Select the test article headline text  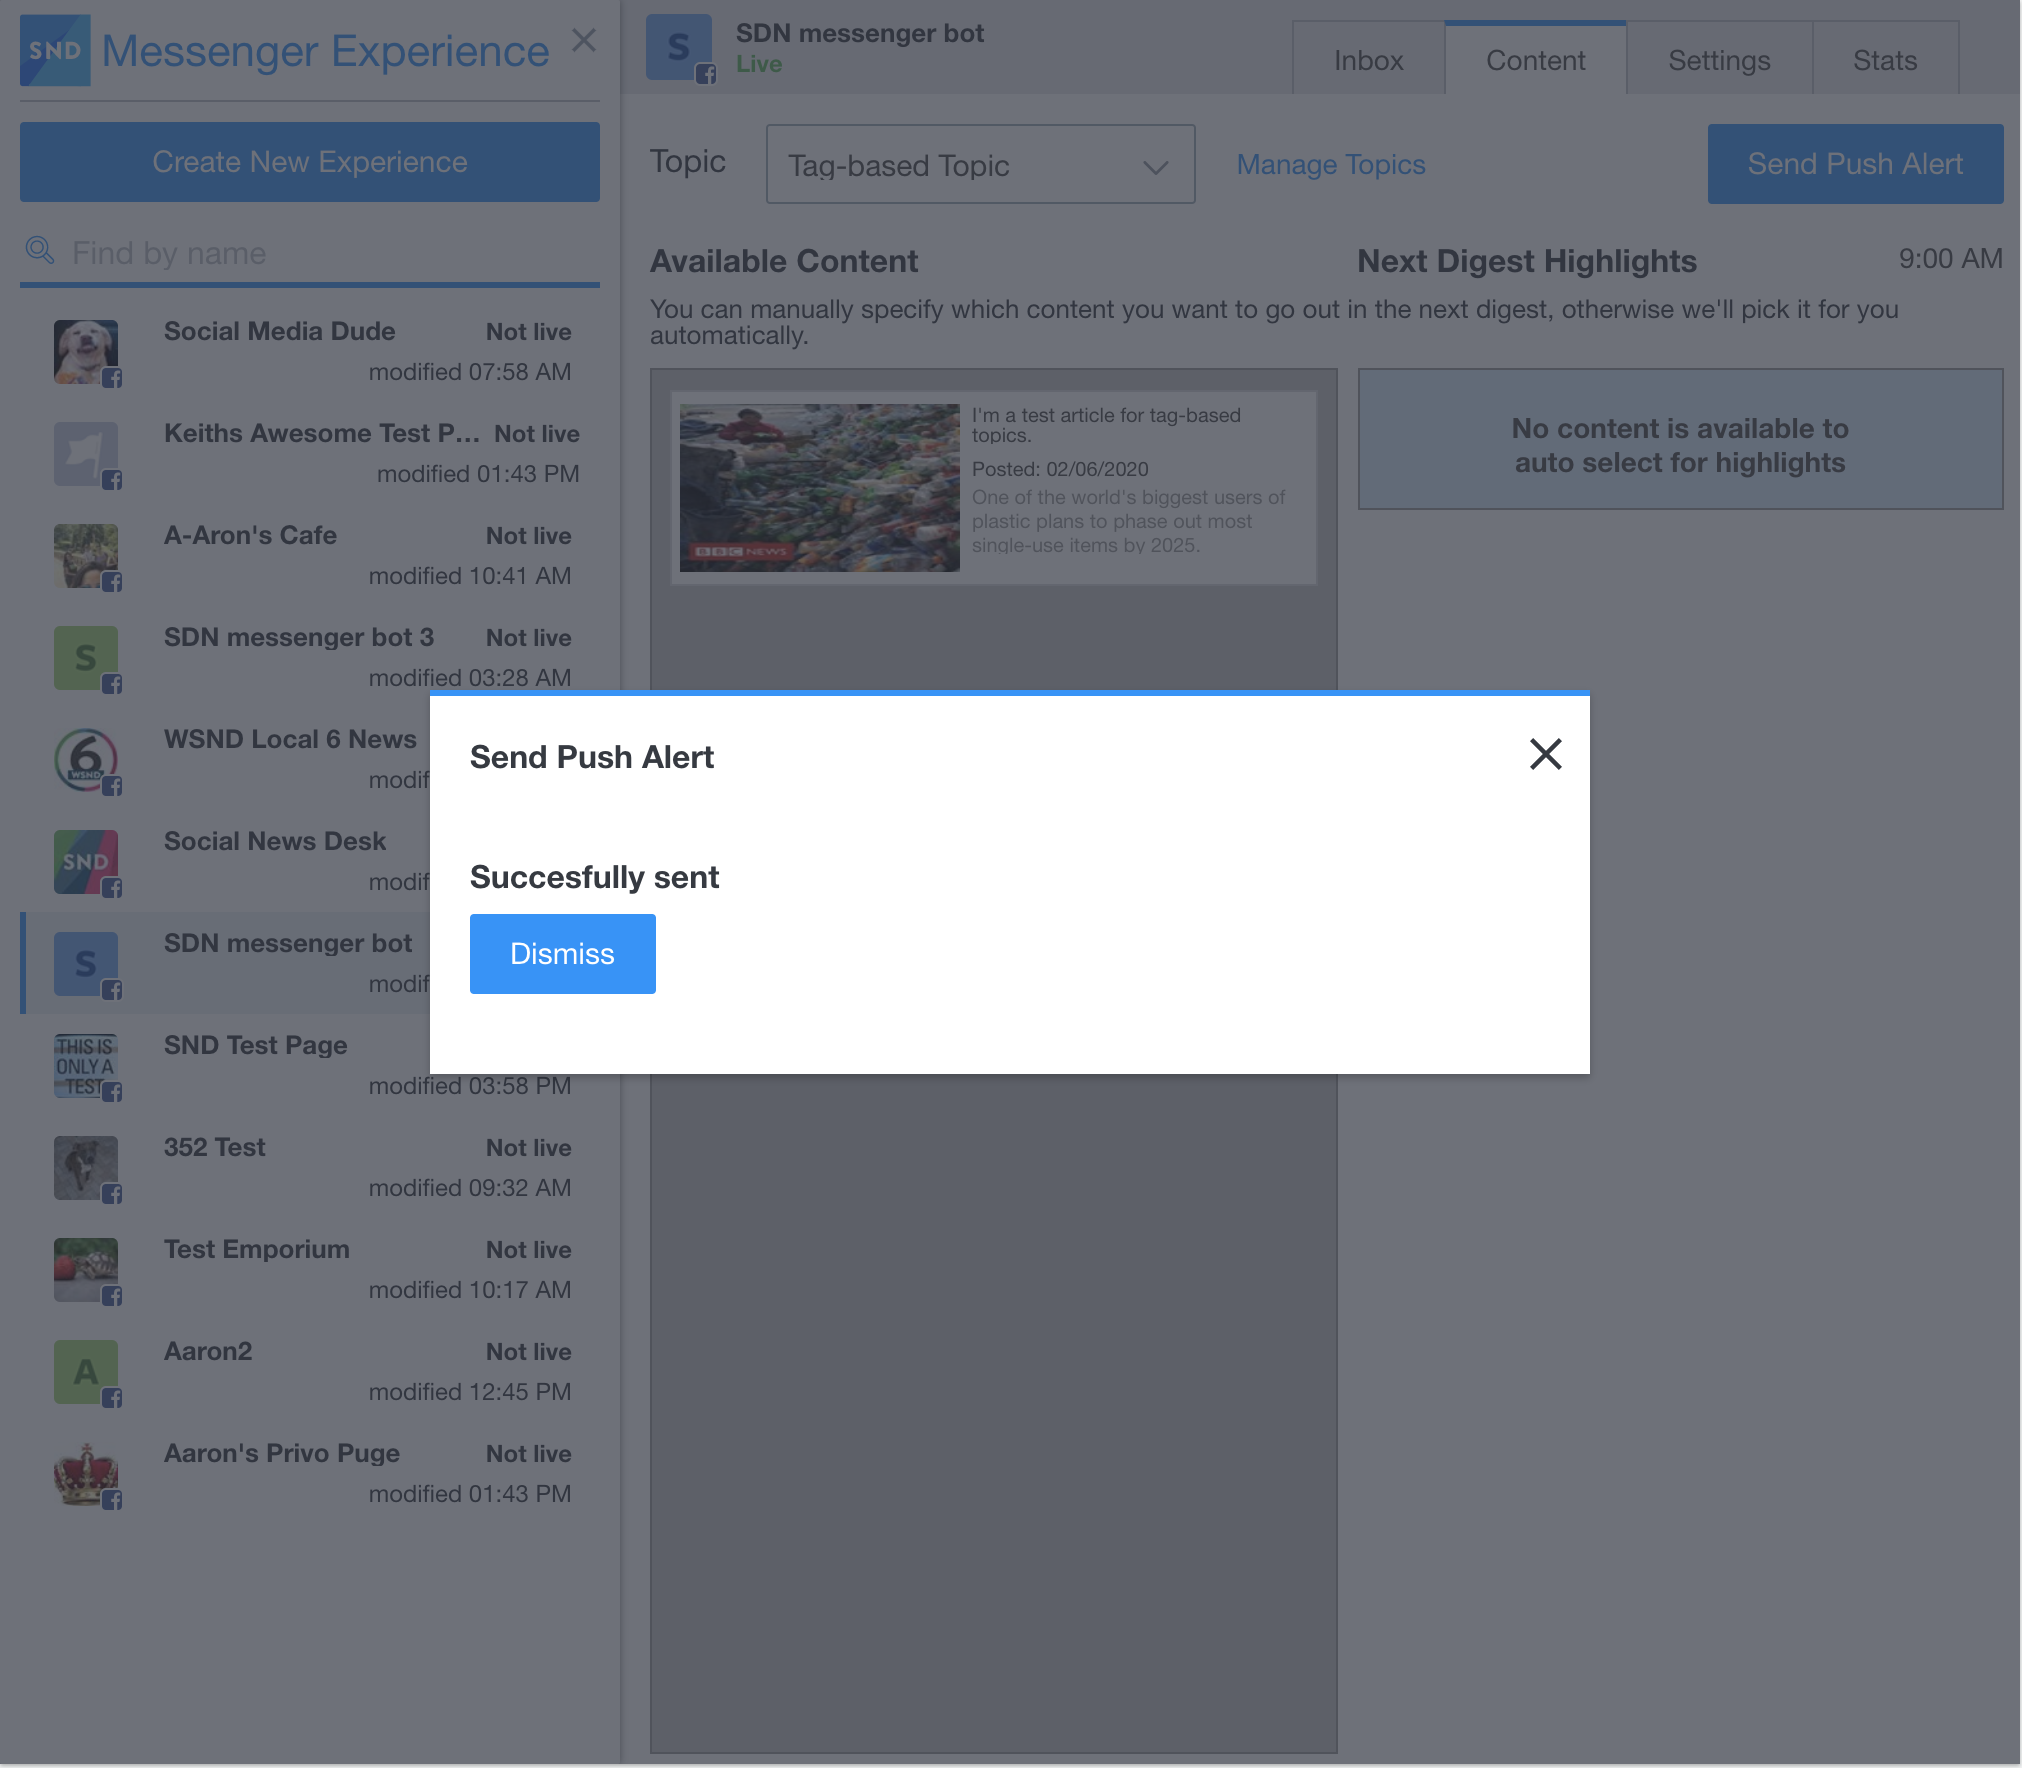point(1106,425)
